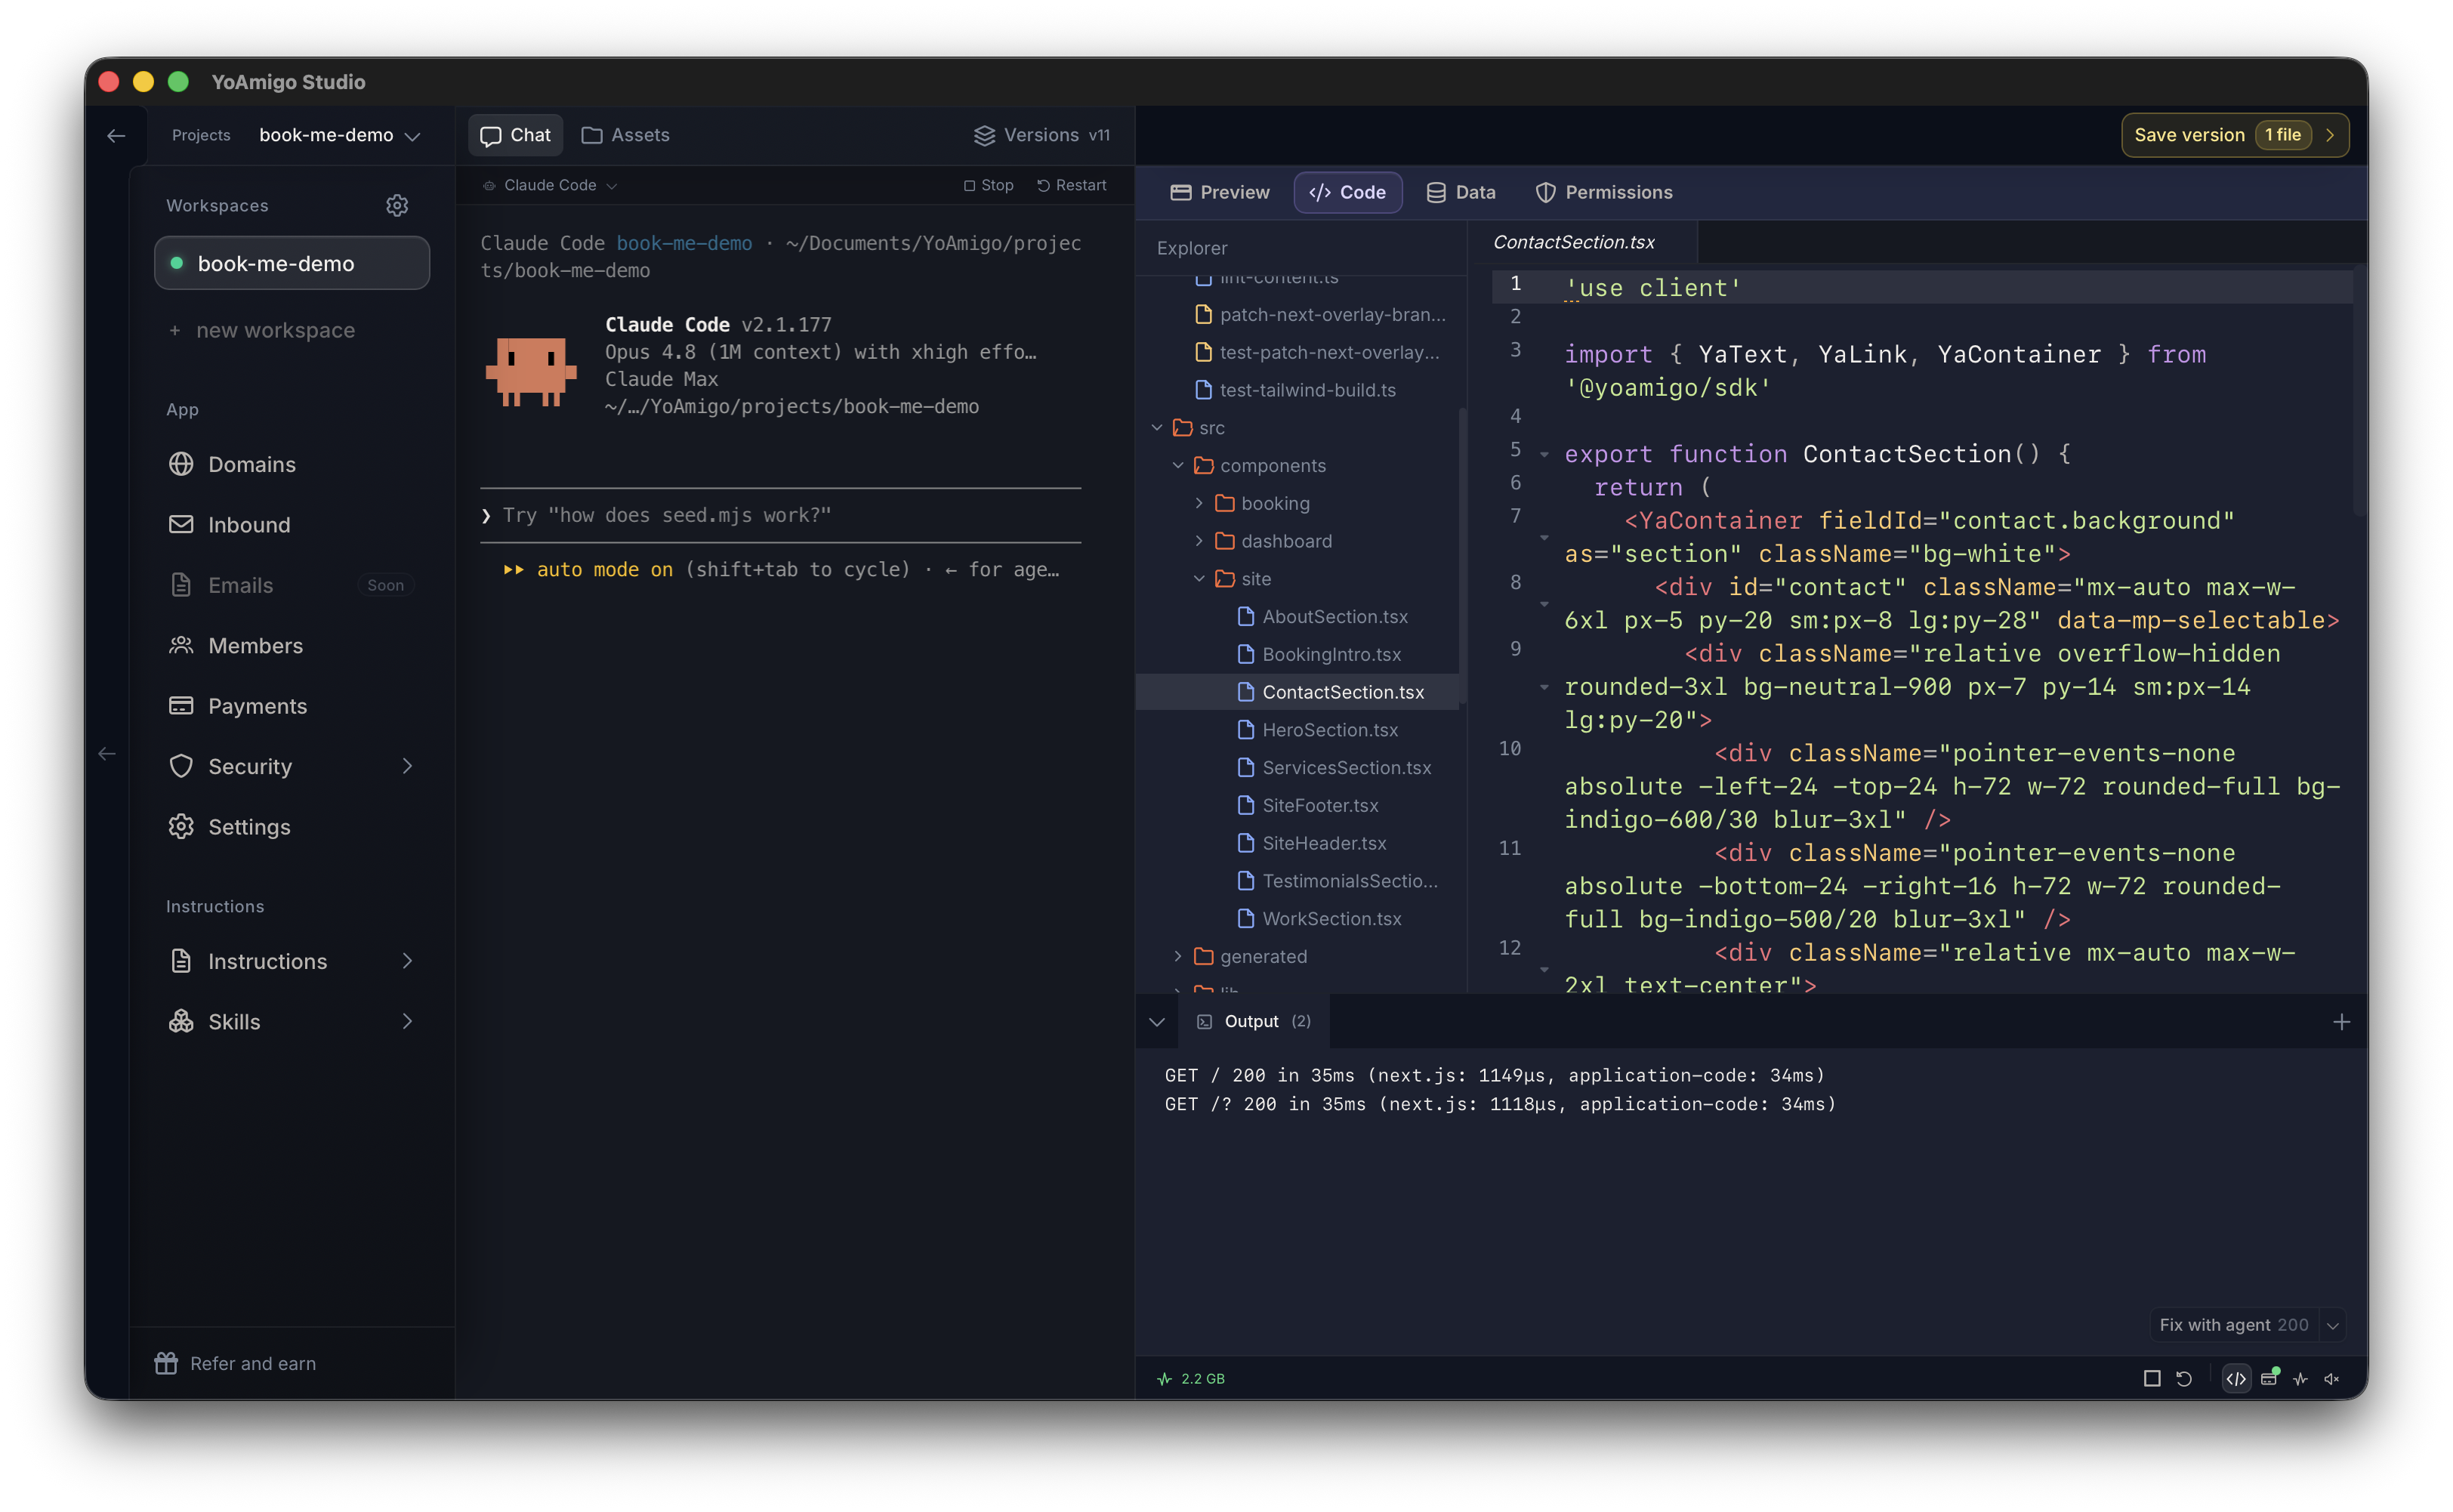Switch to the Chat tab
Viewport: 2453px width, 1512px height.
point(516,135)
